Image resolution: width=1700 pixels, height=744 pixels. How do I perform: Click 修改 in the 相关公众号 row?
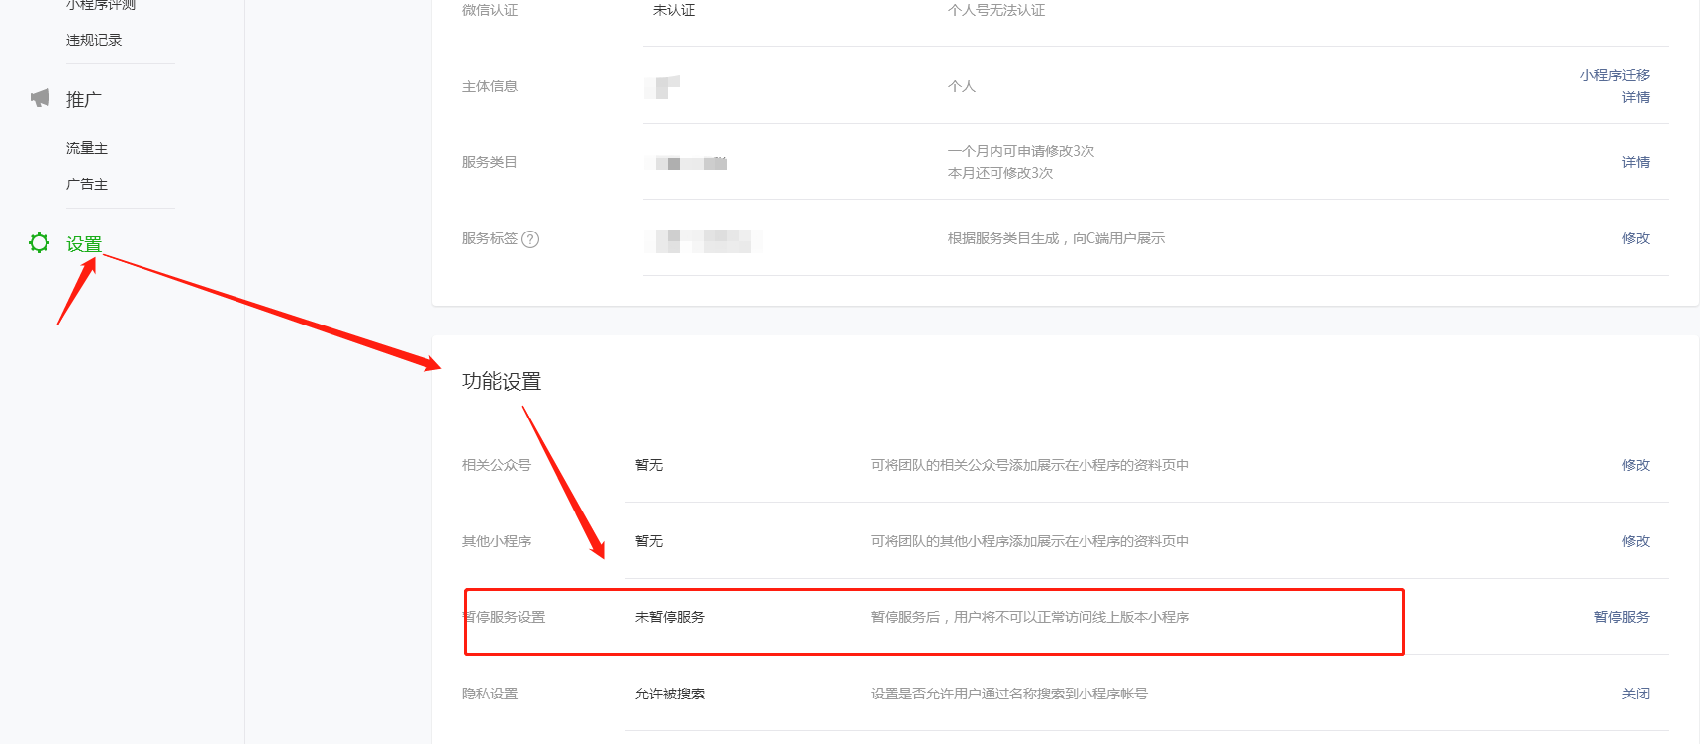coord(1636,465)
